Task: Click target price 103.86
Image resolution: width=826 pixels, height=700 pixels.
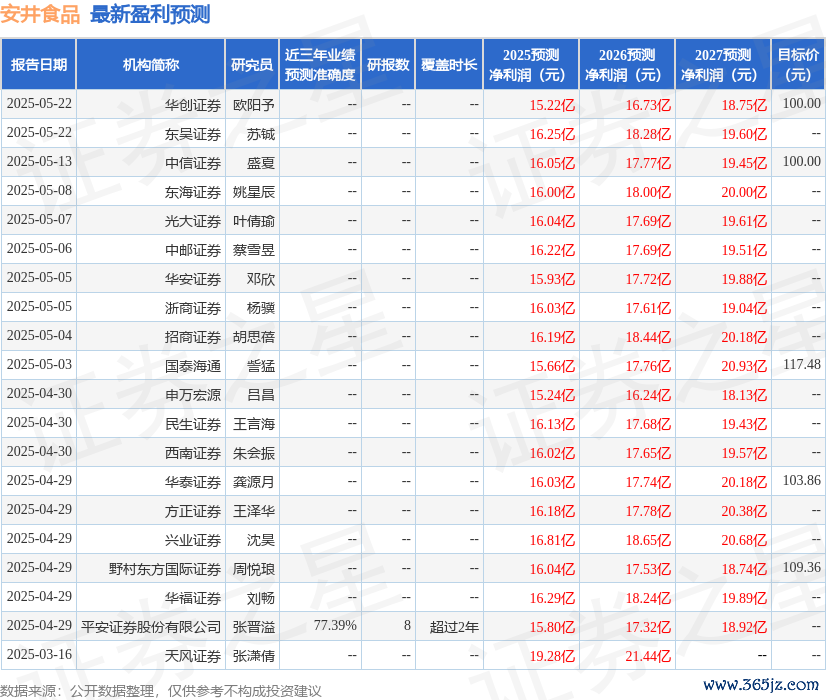Action: point(802,480)
